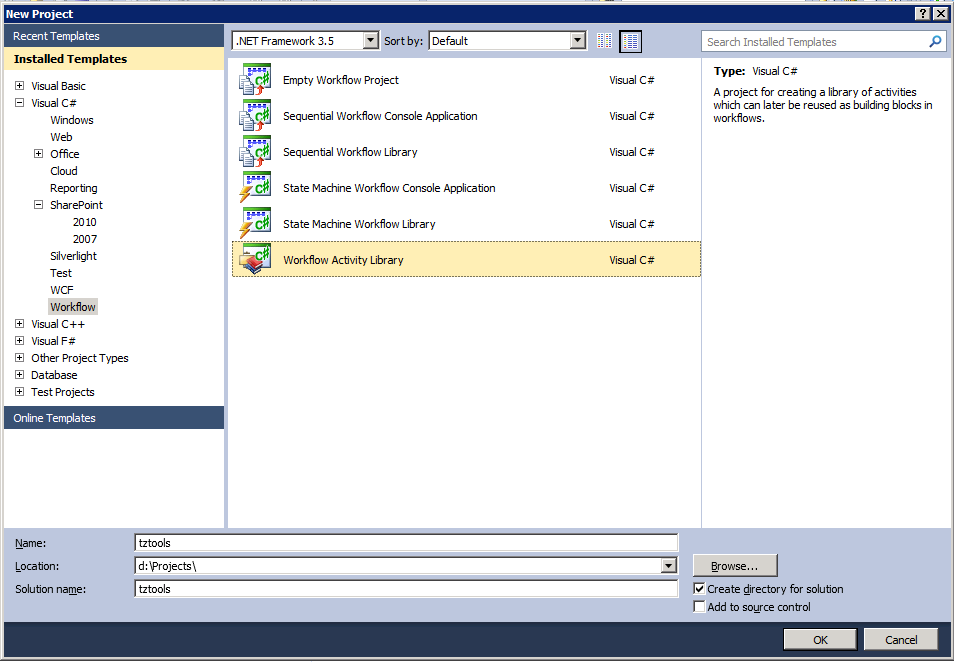This screenshot has width=954, height=662.
Task: Click the Location path text field
Action: pos(398,566)
